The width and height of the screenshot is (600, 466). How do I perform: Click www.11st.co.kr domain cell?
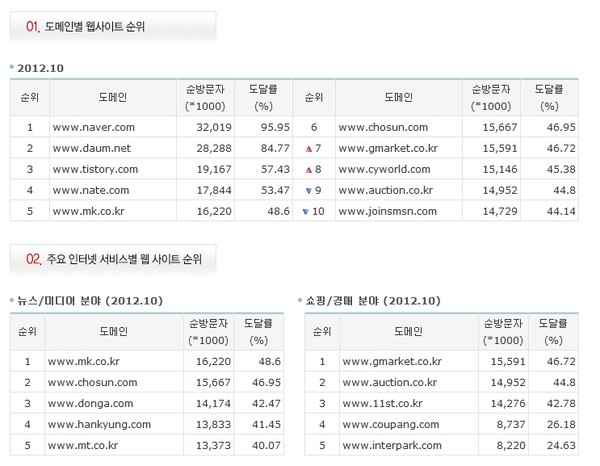[x=382, y=403]
